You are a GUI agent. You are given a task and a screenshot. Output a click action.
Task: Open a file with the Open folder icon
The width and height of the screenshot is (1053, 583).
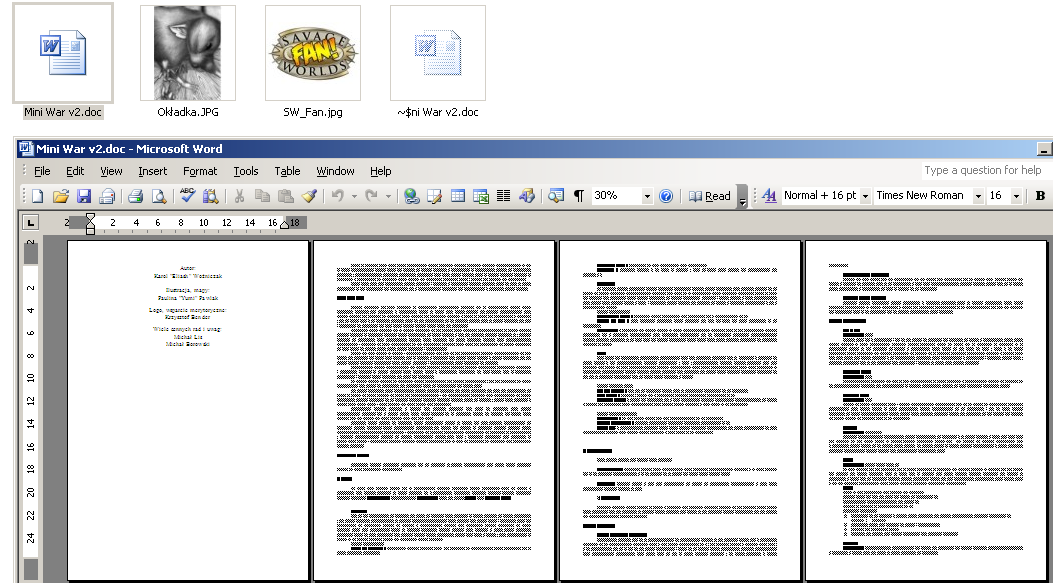[61, 196]
